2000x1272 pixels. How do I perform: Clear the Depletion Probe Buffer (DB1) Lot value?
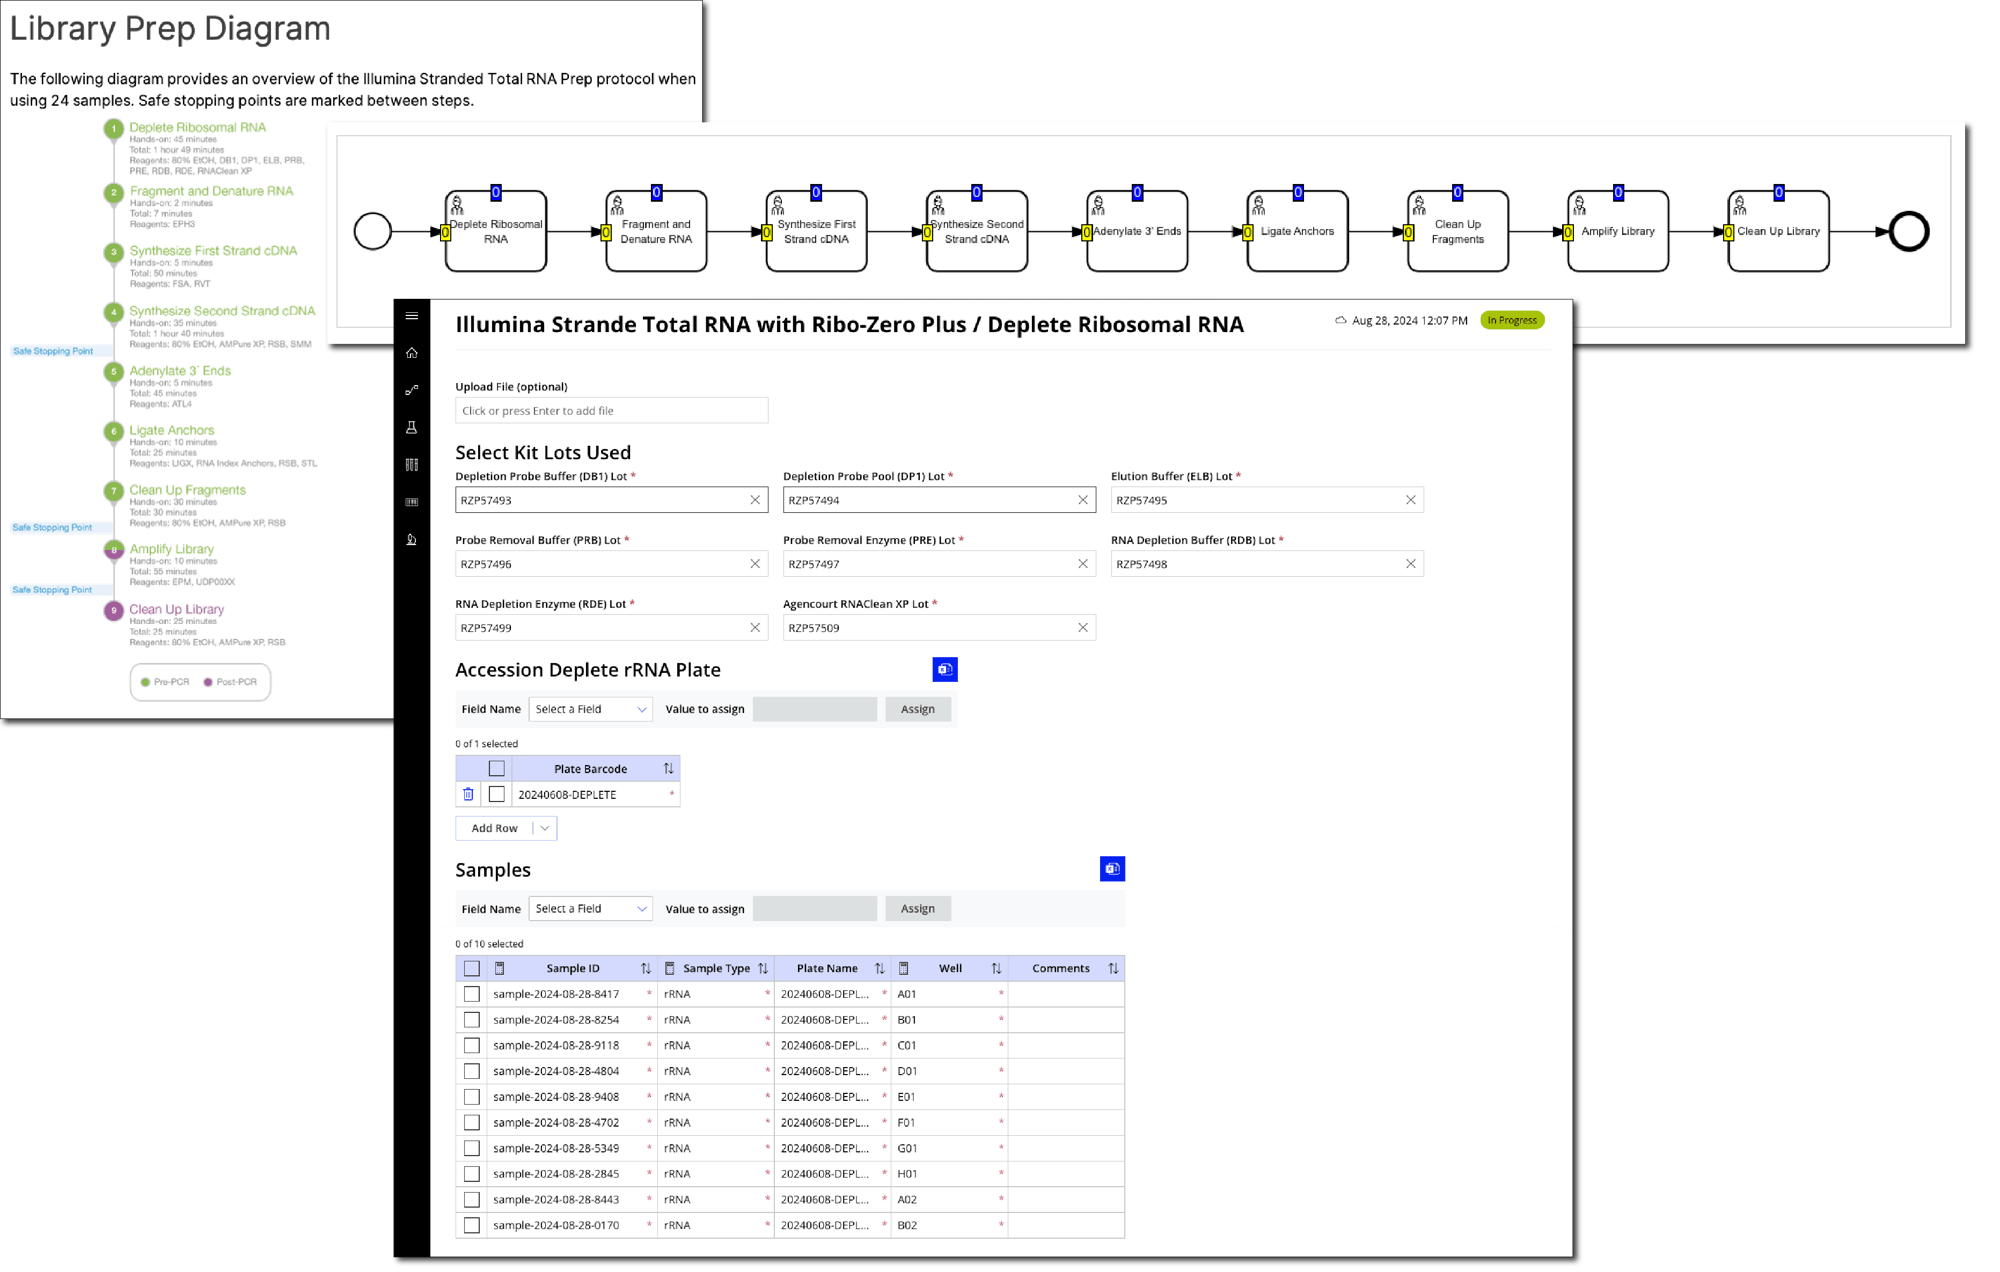click(755, 500)
